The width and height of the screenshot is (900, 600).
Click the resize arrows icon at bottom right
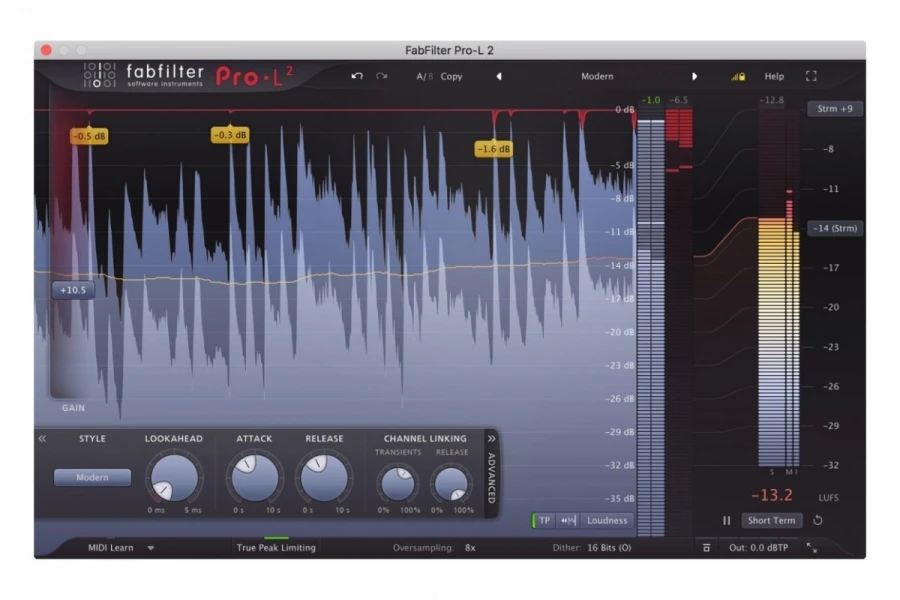click(812, 548)
